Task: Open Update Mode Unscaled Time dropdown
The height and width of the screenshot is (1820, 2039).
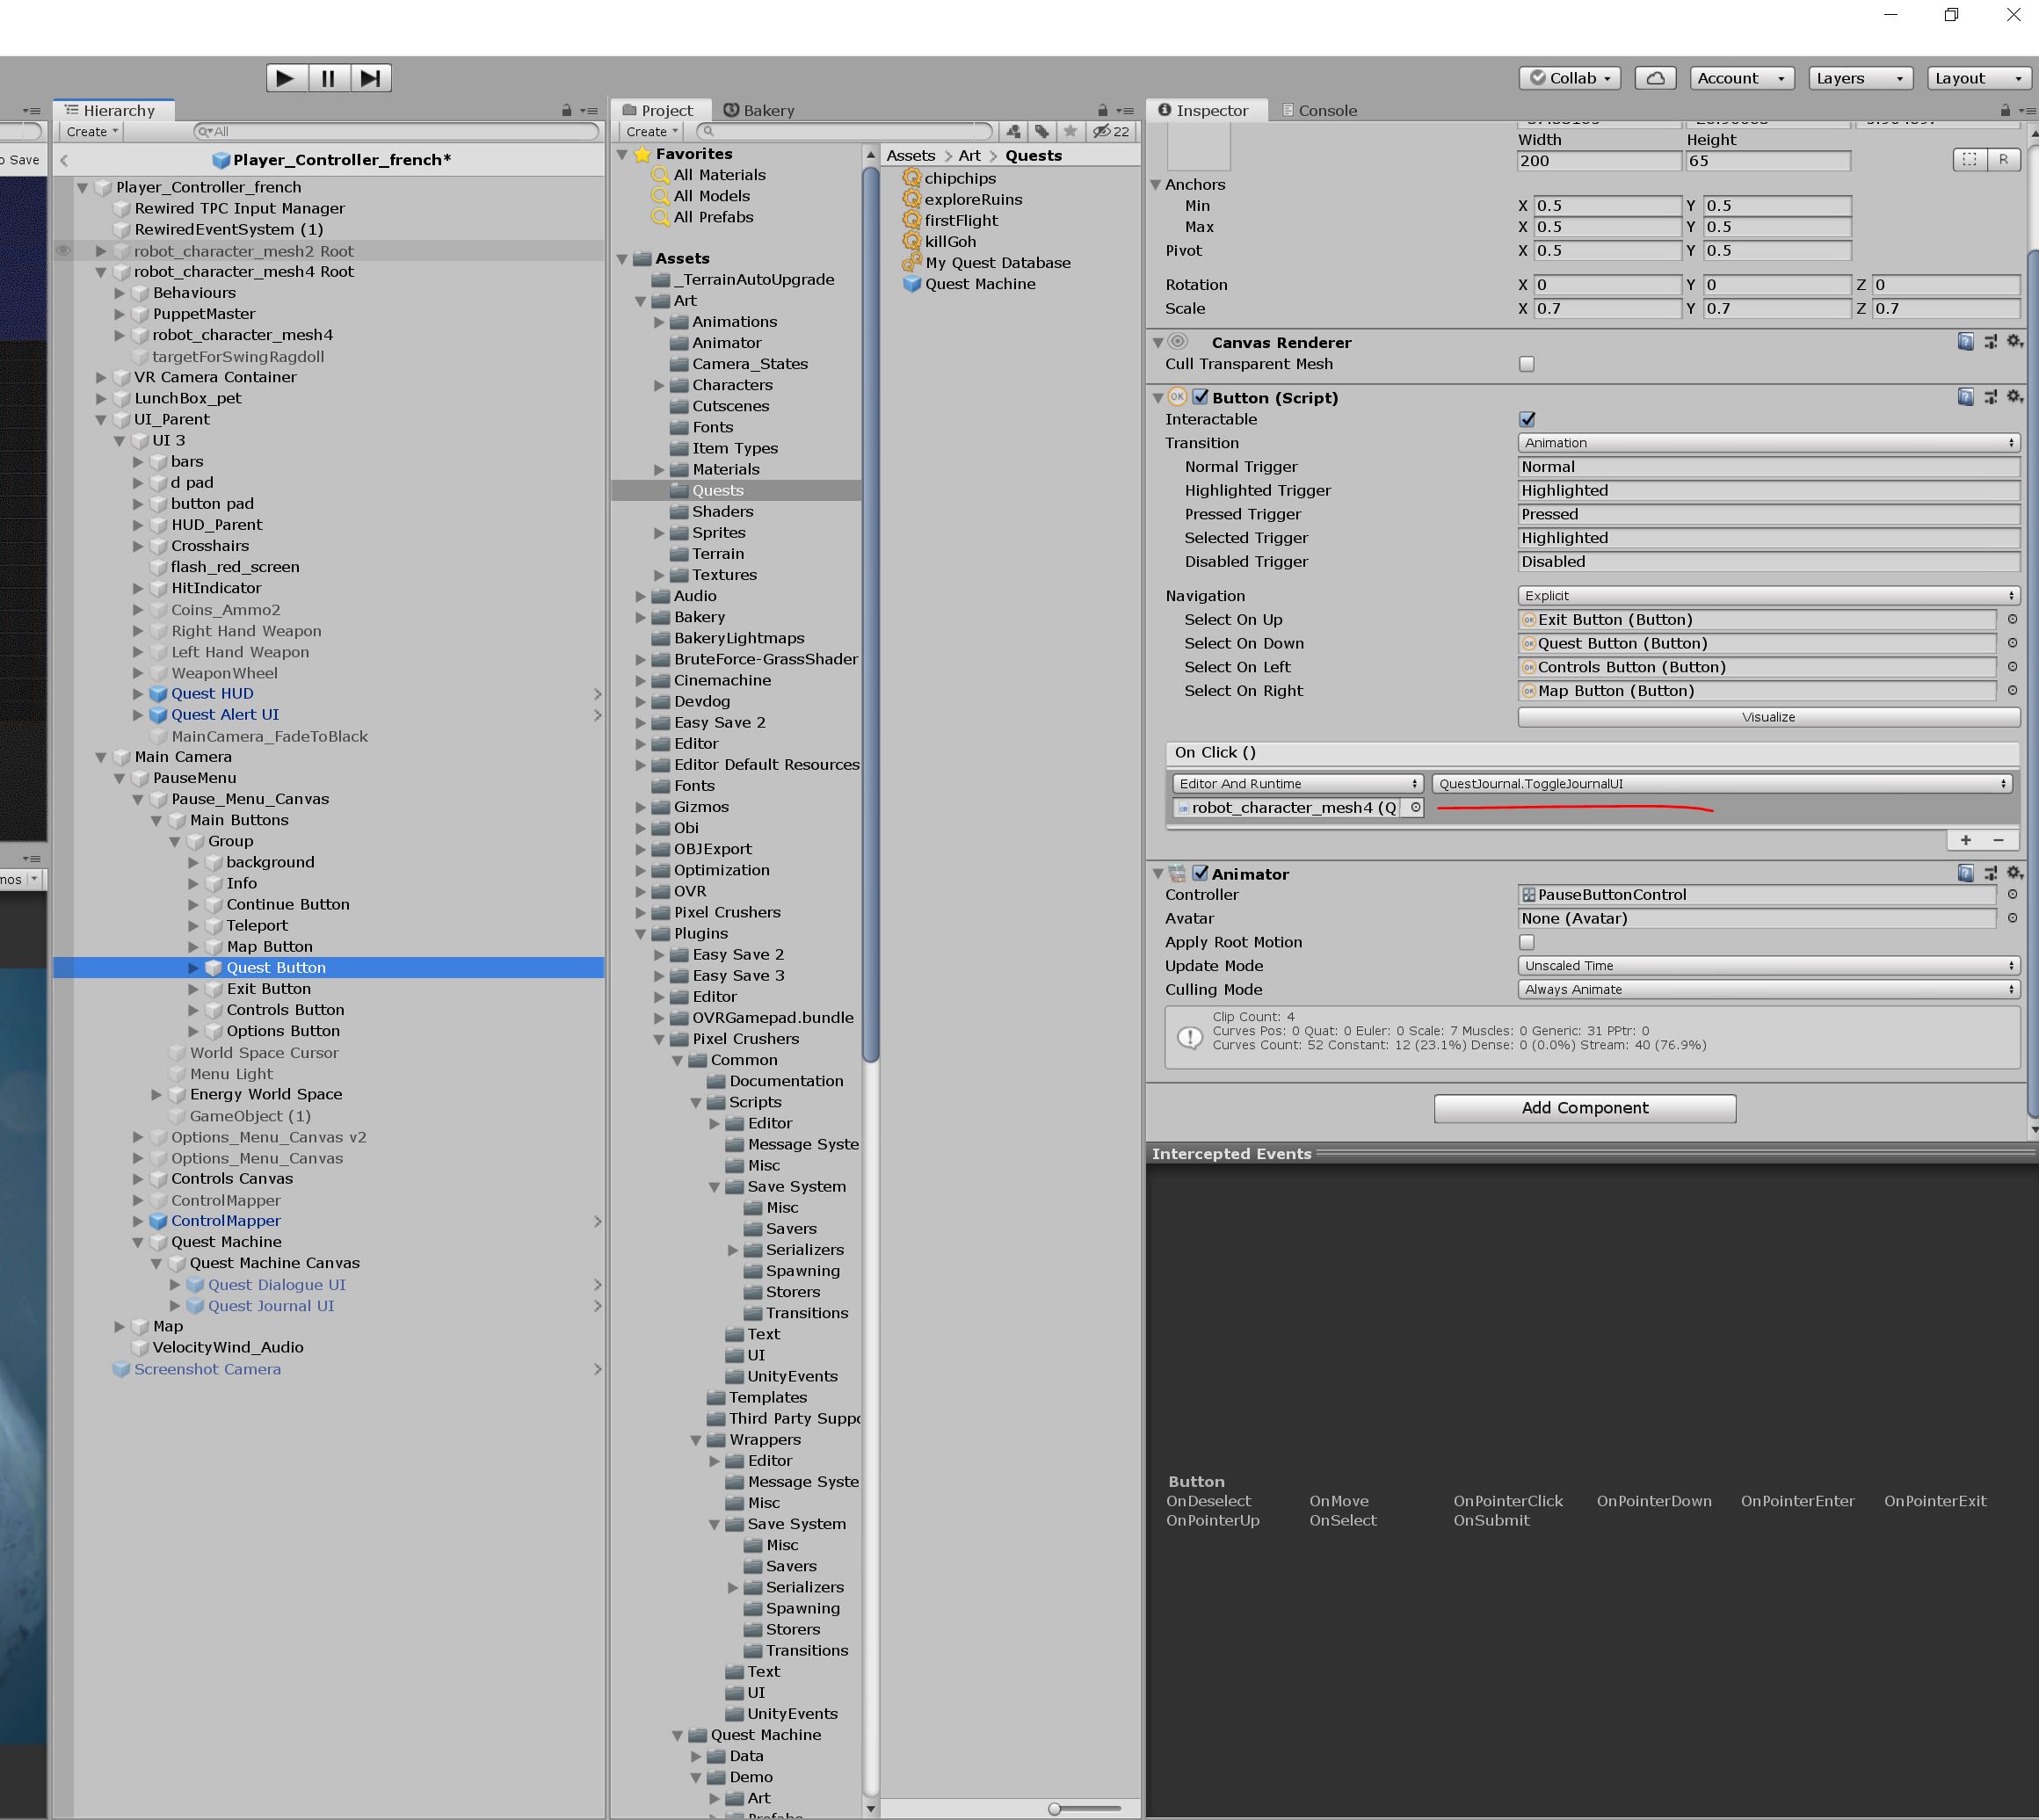Action: pyautogui.click(x=1768, y=966)
